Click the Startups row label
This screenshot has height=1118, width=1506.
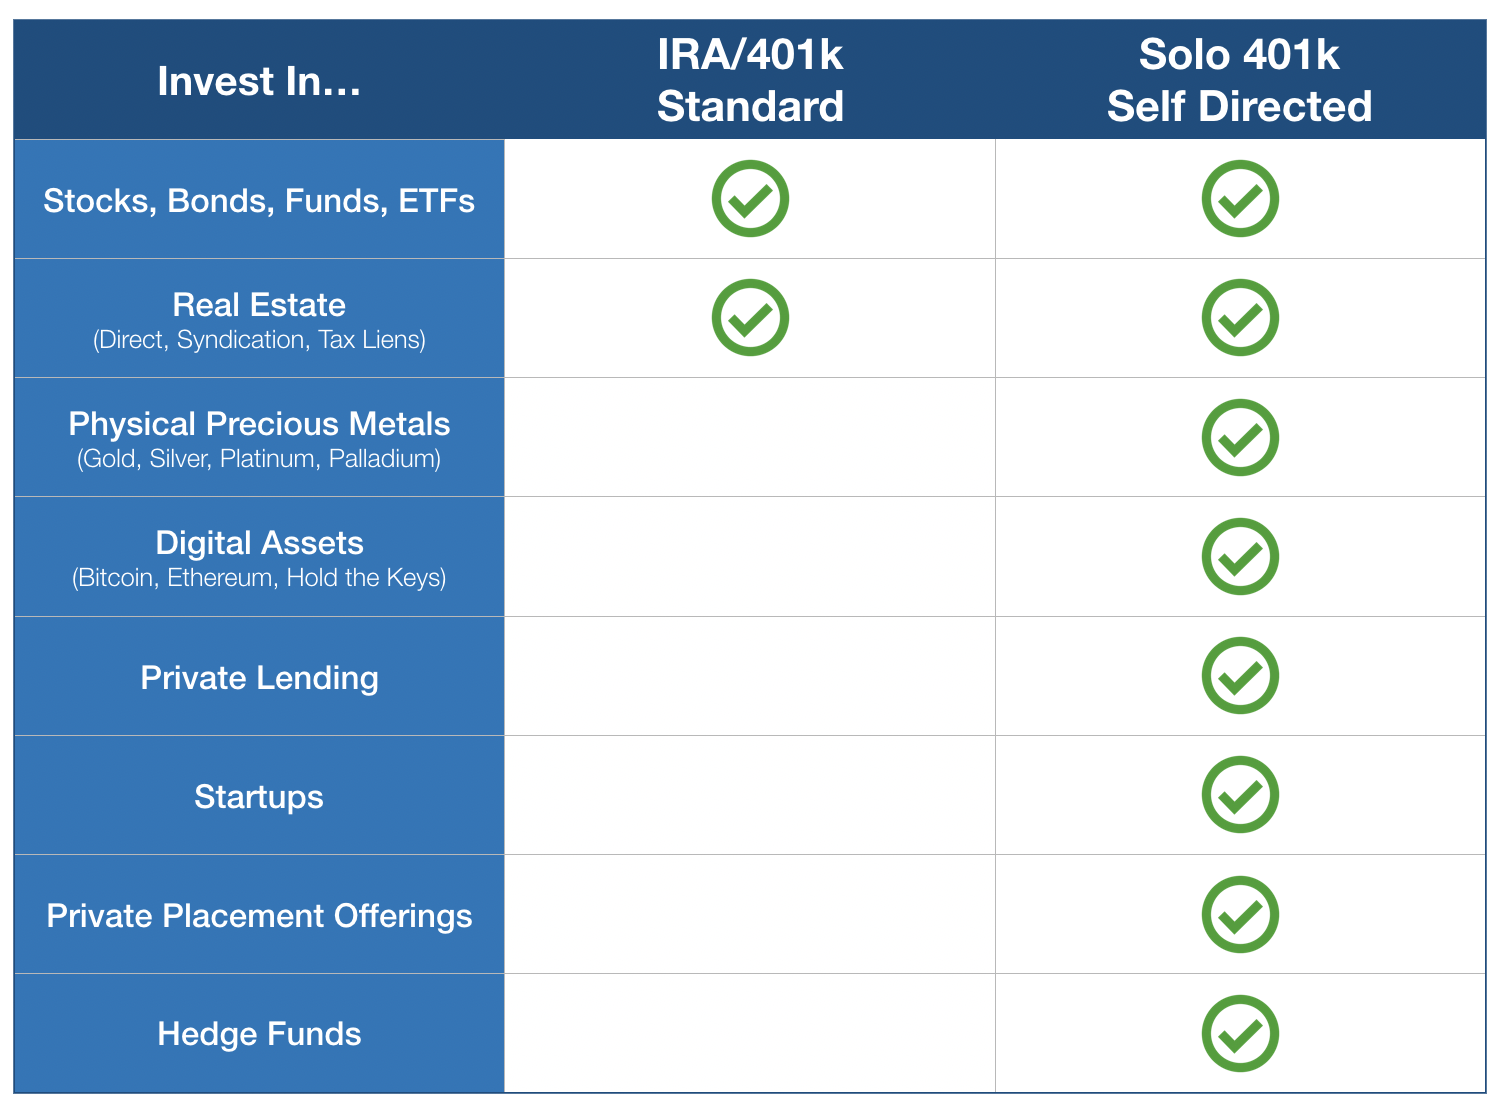click(259, 797)
